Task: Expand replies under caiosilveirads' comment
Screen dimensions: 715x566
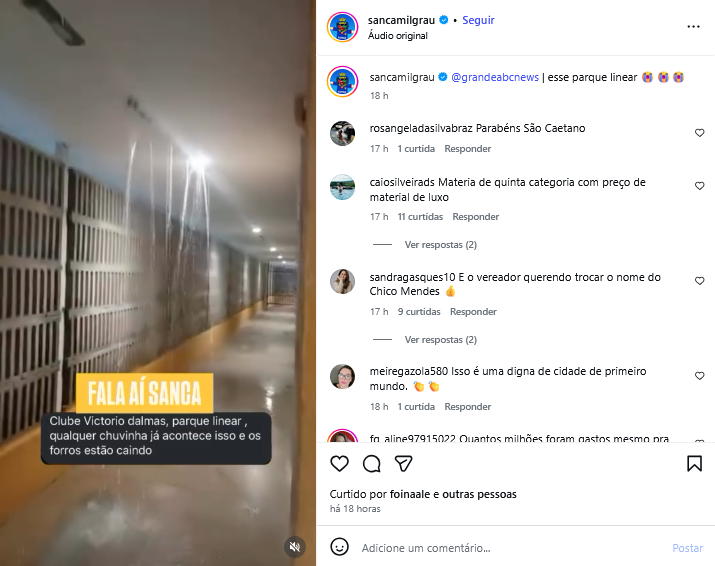Action: pyautogui.click(x=440, y=245)
